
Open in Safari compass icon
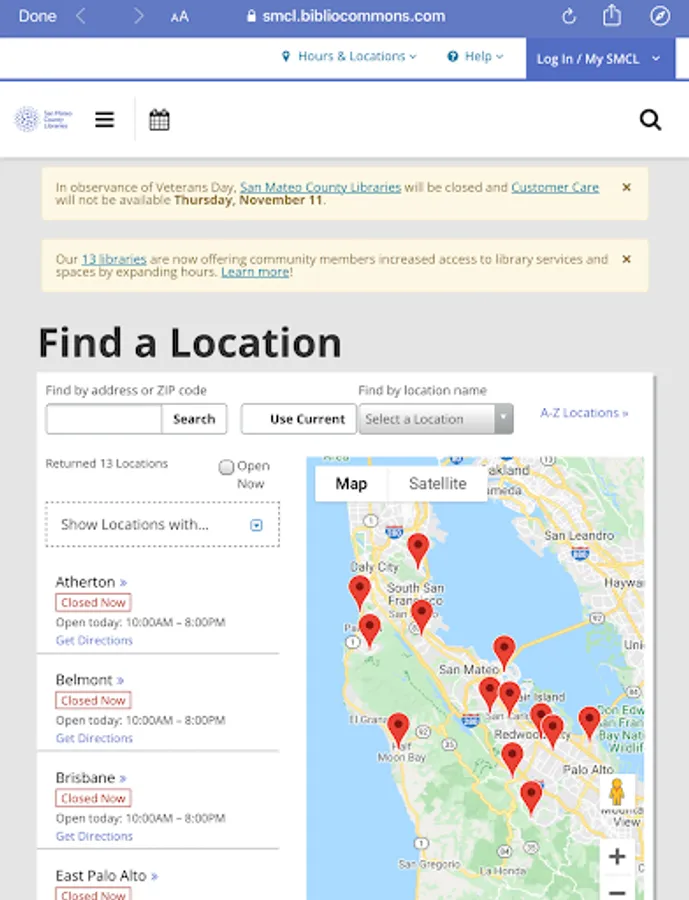660,16
